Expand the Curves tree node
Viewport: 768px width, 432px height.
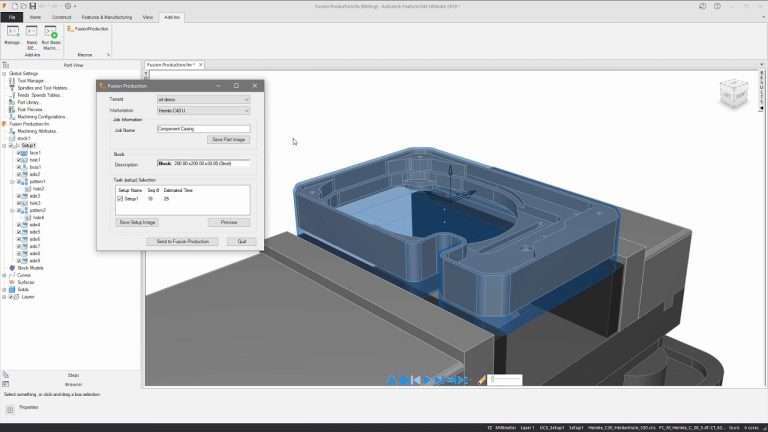click(4, 275)
